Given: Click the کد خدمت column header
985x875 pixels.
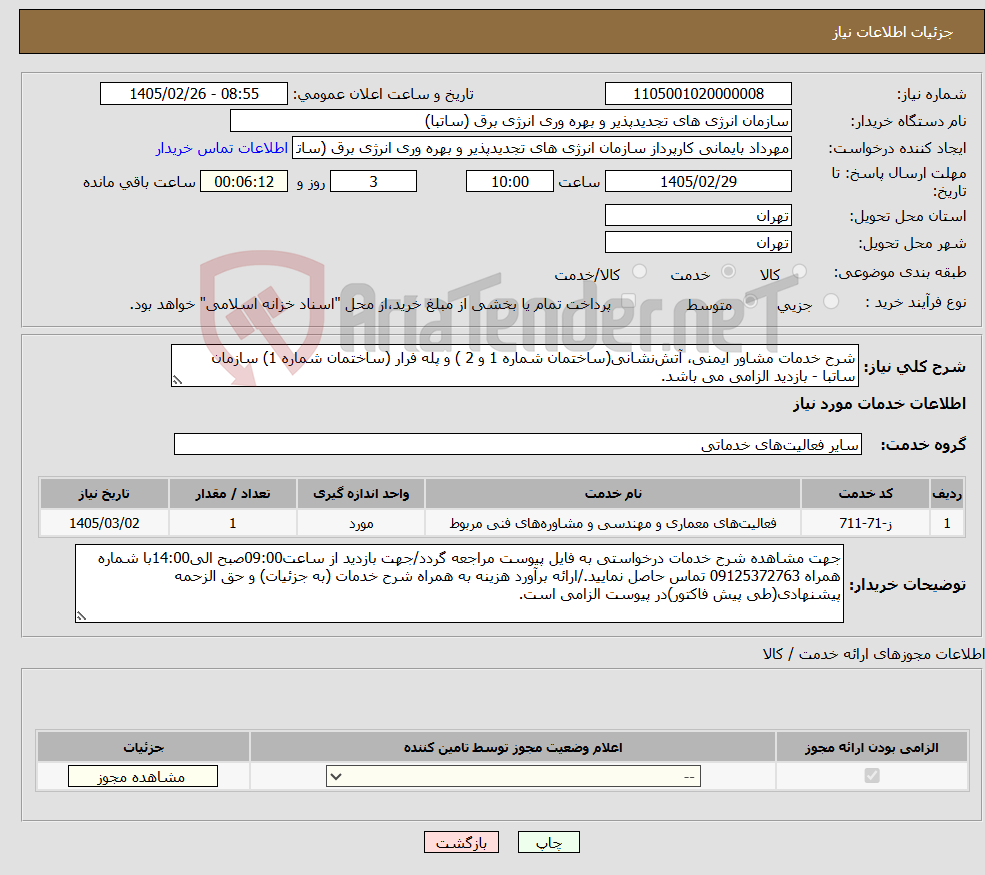Looking at the screenshot, I should point(865,494).
